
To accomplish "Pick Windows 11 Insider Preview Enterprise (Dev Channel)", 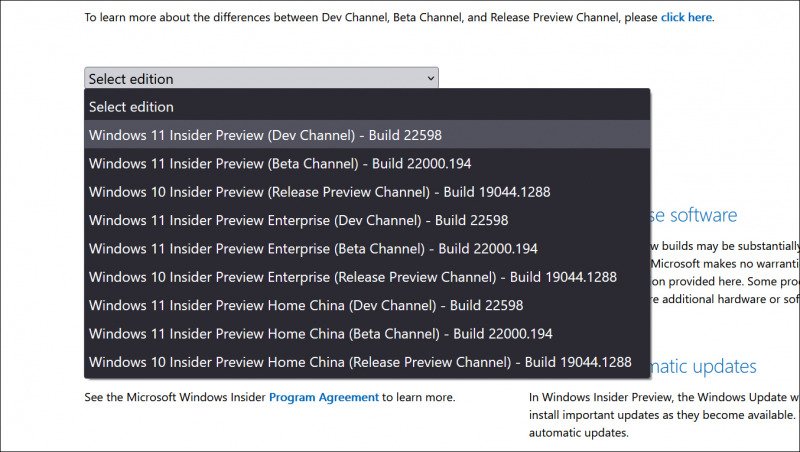I will [367, 220].
